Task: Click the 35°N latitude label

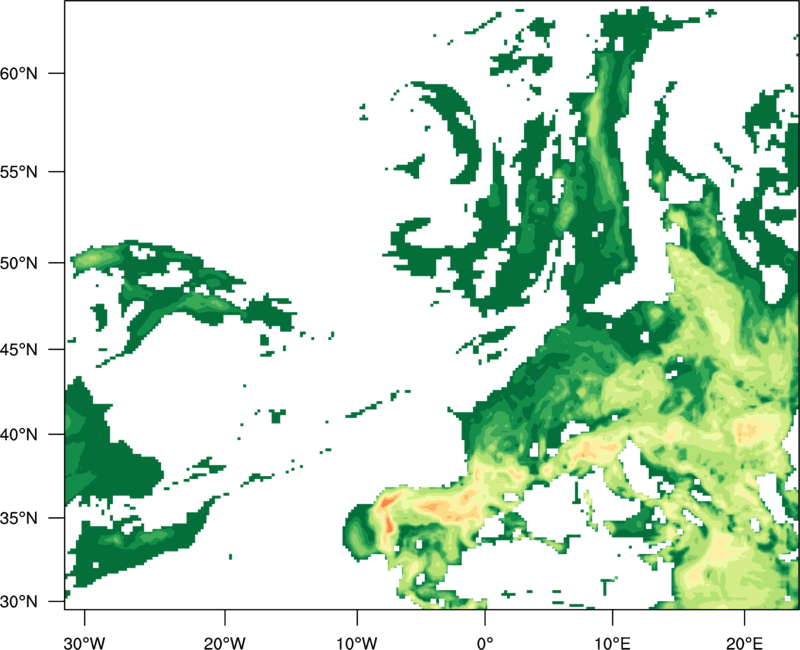Action: point(19,518)
